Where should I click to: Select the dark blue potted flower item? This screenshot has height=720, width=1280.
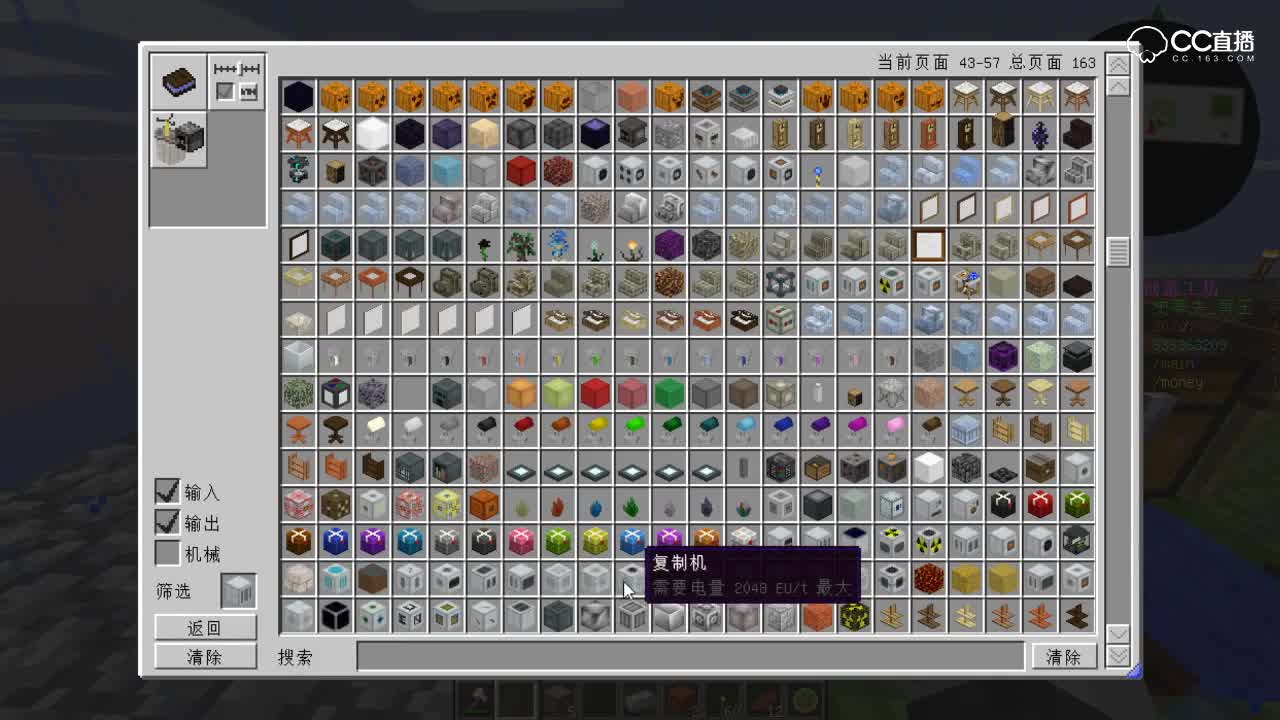(1038, 133)
